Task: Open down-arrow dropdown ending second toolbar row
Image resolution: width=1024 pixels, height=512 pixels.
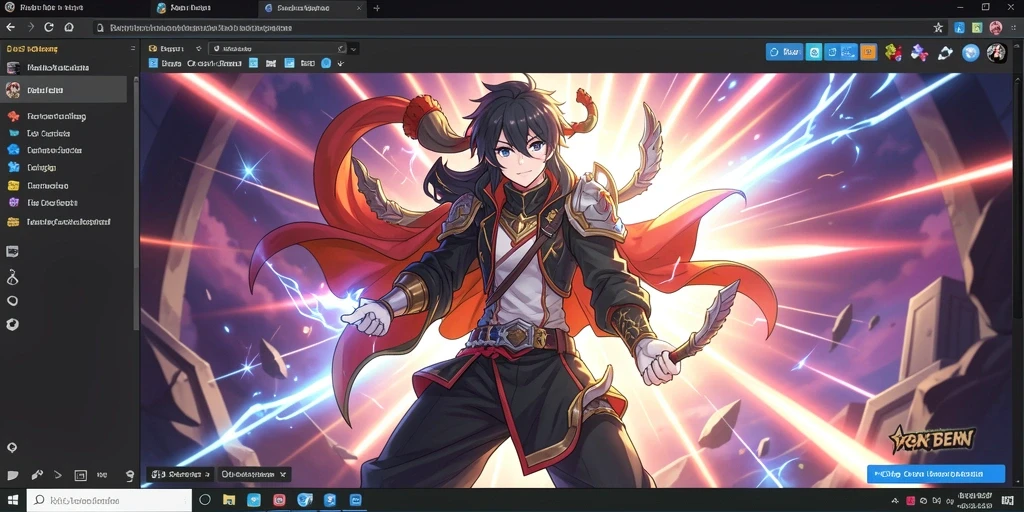Action: 340,64
